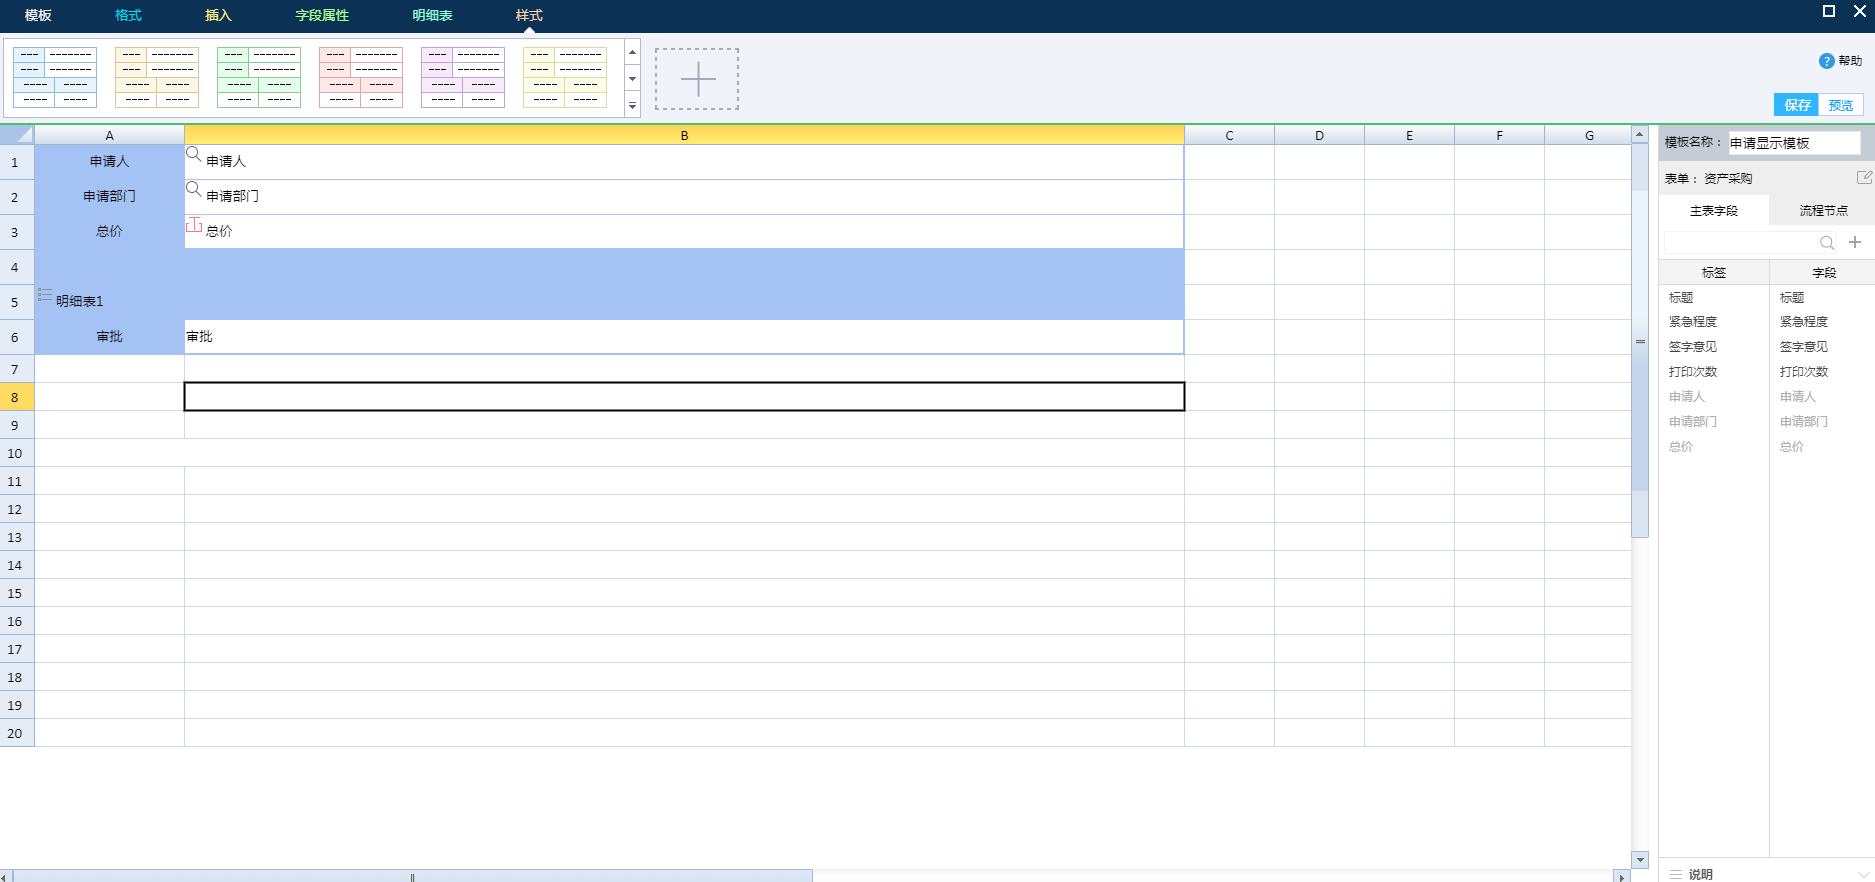The height and width of the screenshot is (882, 1875).
Task: Click the 模板名称 input field
Action: 1794,143
